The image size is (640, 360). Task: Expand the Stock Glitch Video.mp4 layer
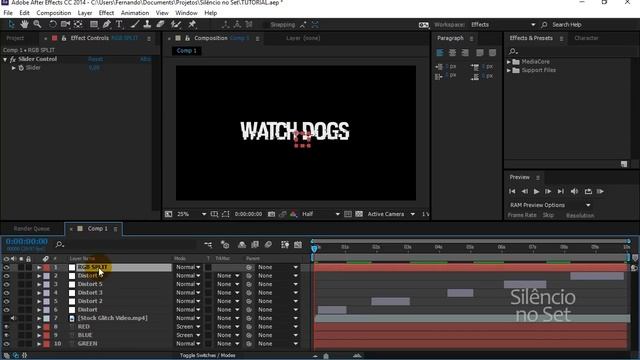(39, 318)
